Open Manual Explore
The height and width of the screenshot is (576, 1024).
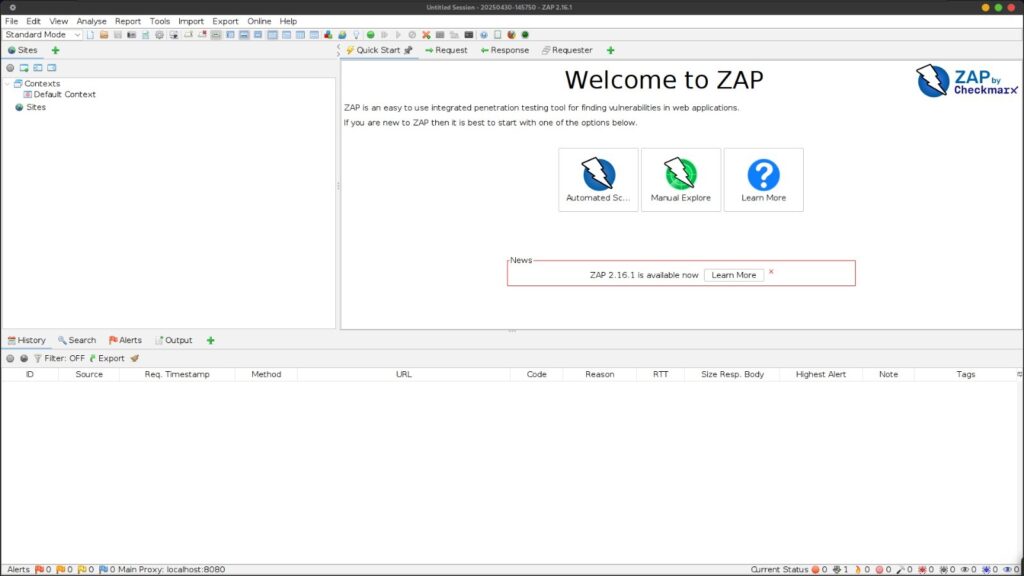pos(680,180)
